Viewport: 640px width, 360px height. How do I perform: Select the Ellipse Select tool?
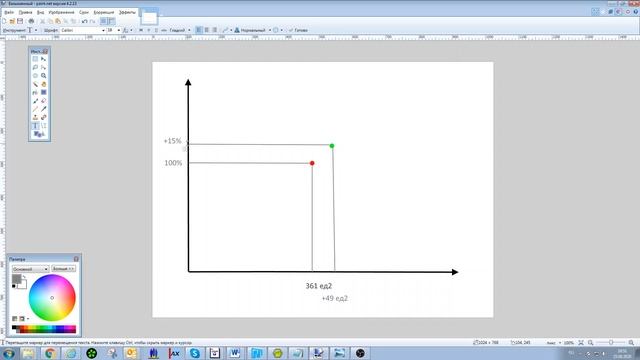pos(35,76)
